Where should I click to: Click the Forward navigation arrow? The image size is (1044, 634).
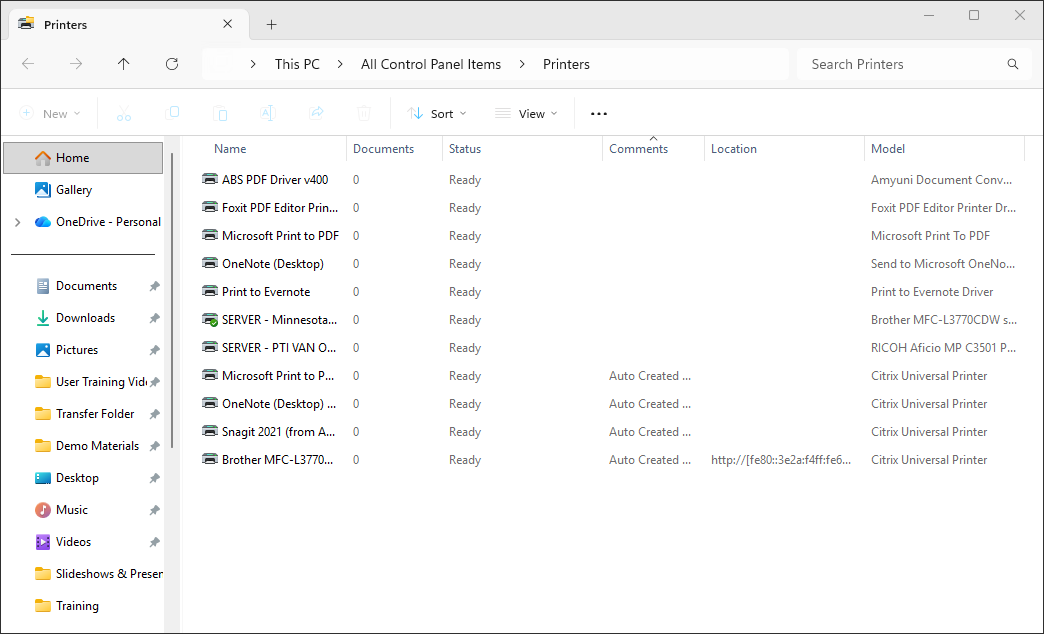tap(77, 64)
